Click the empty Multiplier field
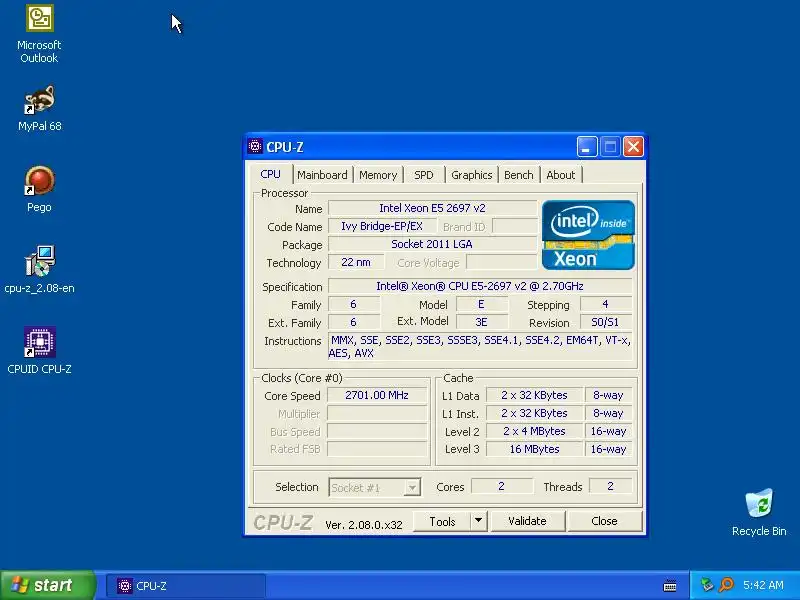Screen dimensions: 800x600 click(x=377, y=413)
